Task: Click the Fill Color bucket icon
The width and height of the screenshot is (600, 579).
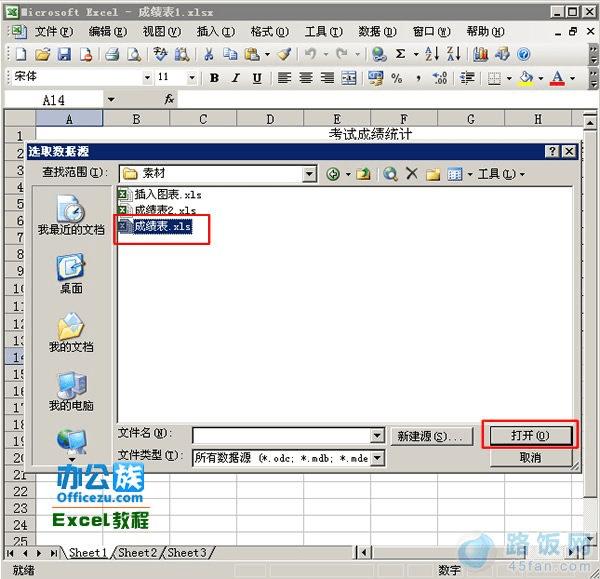Action: coord(526,78)
